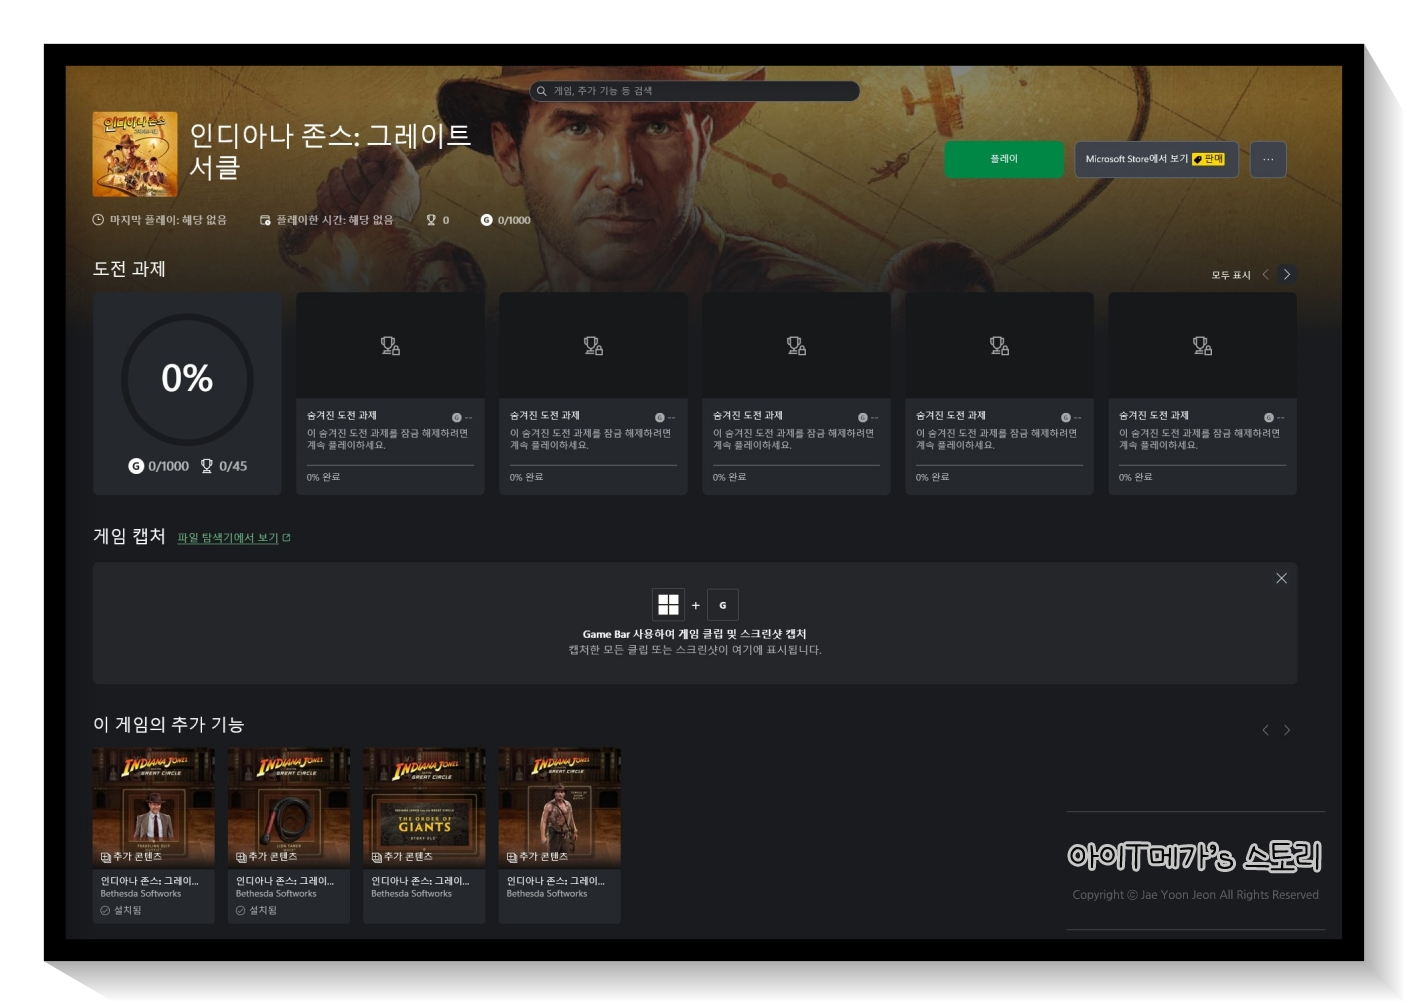The width and height of the screenshot is (1408, 1005).
Task: Open 파일 탐색기에서 보기 link
Action: 234,538
